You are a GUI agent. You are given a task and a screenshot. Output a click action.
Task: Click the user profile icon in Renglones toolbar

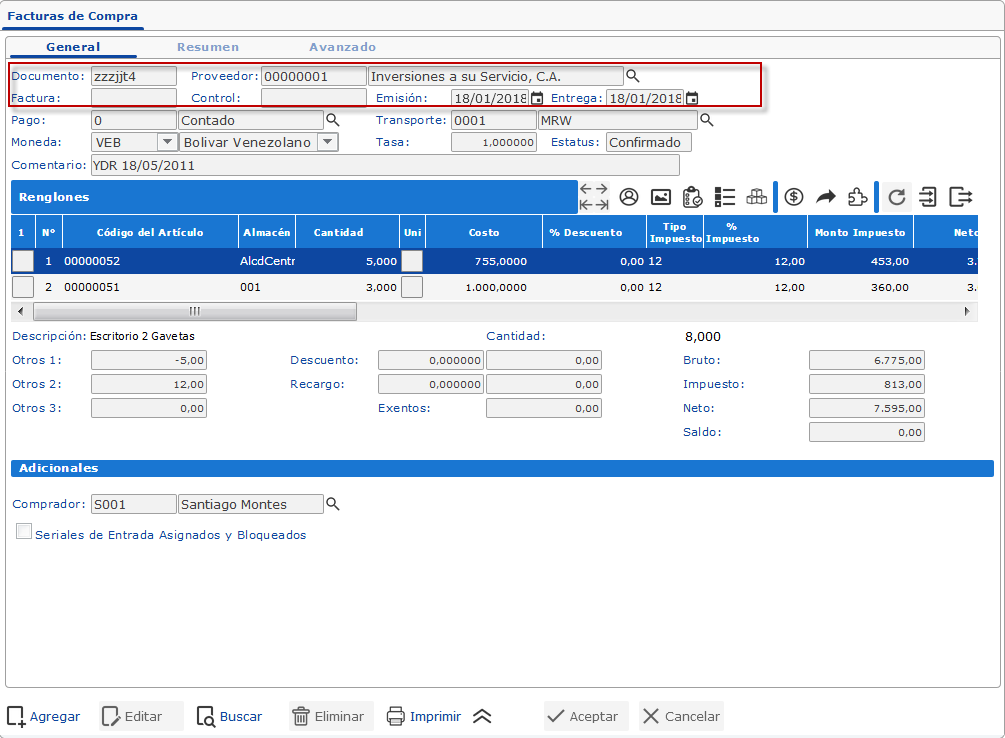629,197
